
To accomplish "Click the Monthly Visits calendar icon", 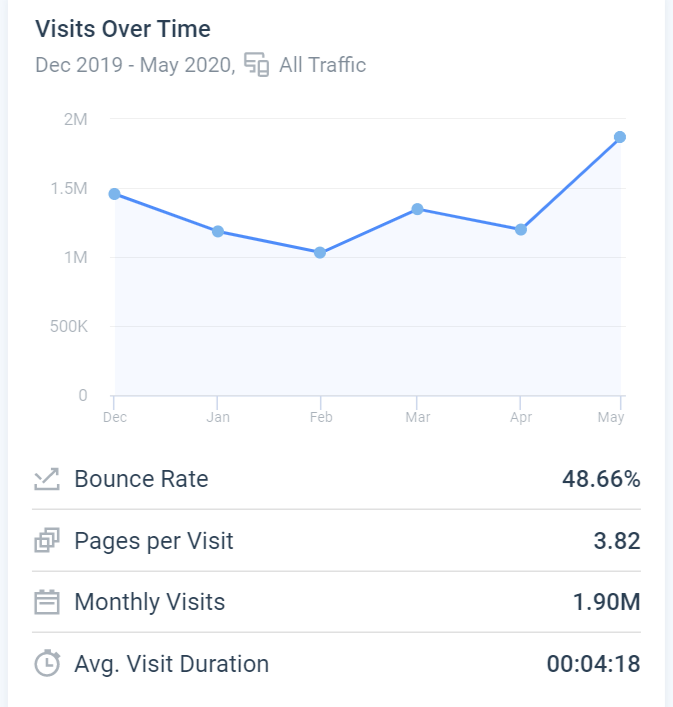I will click(x=47, y=602).
